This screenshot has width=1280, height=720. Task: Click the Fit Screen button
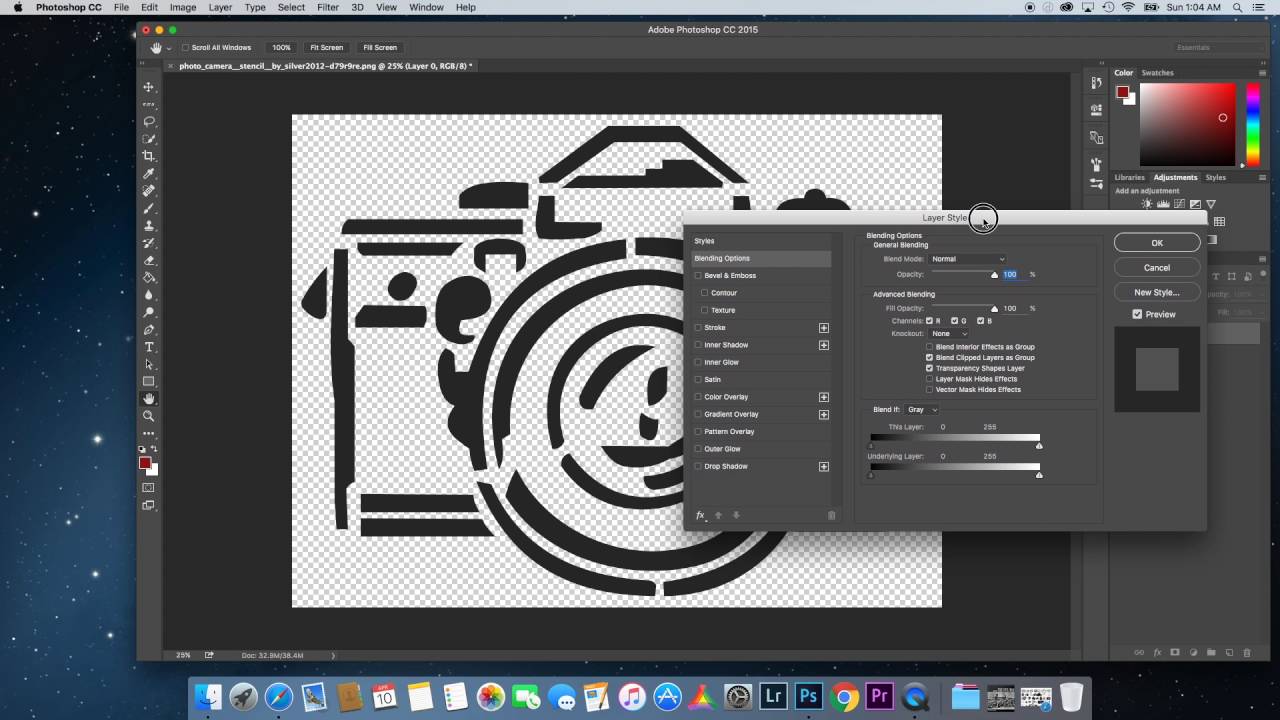pos(326,48)
